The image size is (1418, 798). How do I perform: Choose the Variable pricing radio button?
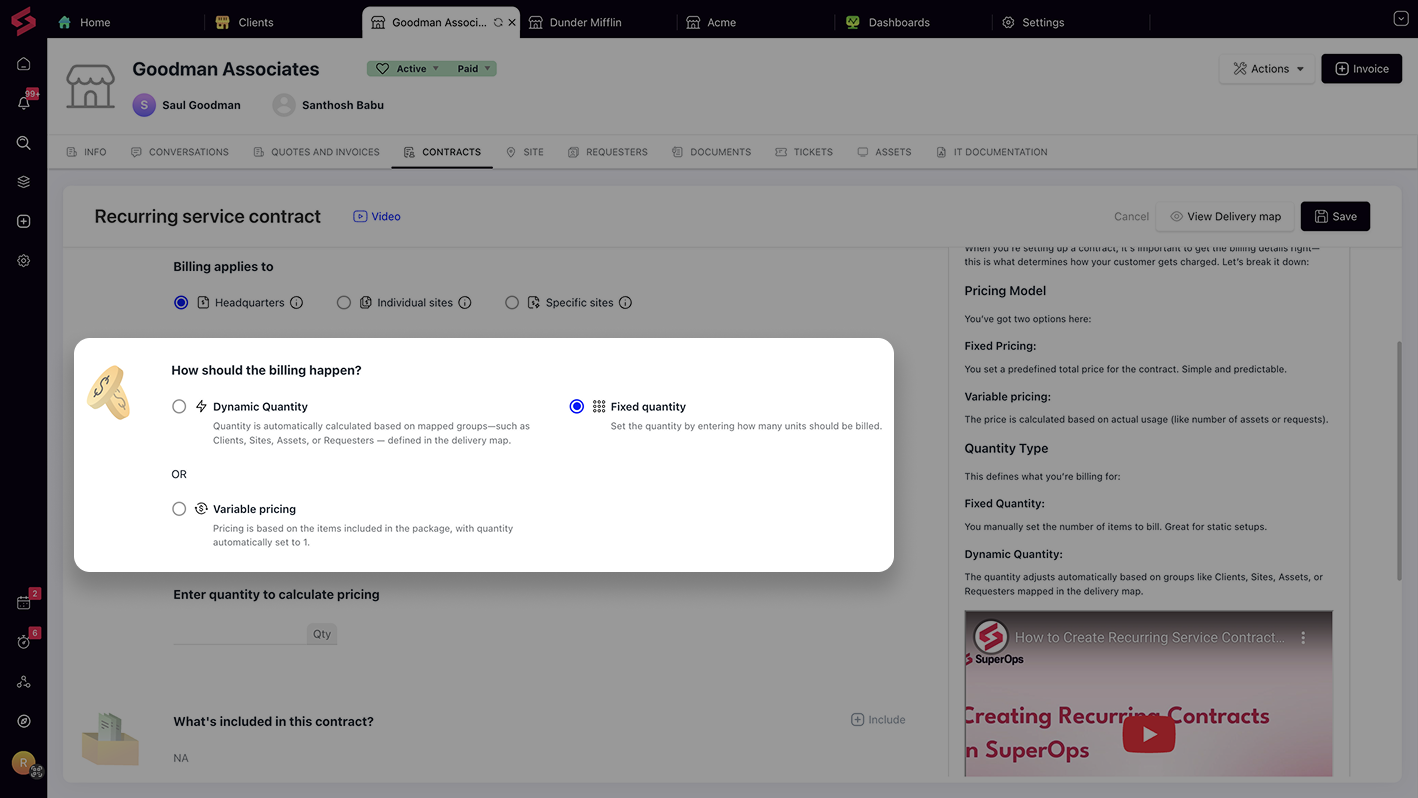click(x=179, y=509)
